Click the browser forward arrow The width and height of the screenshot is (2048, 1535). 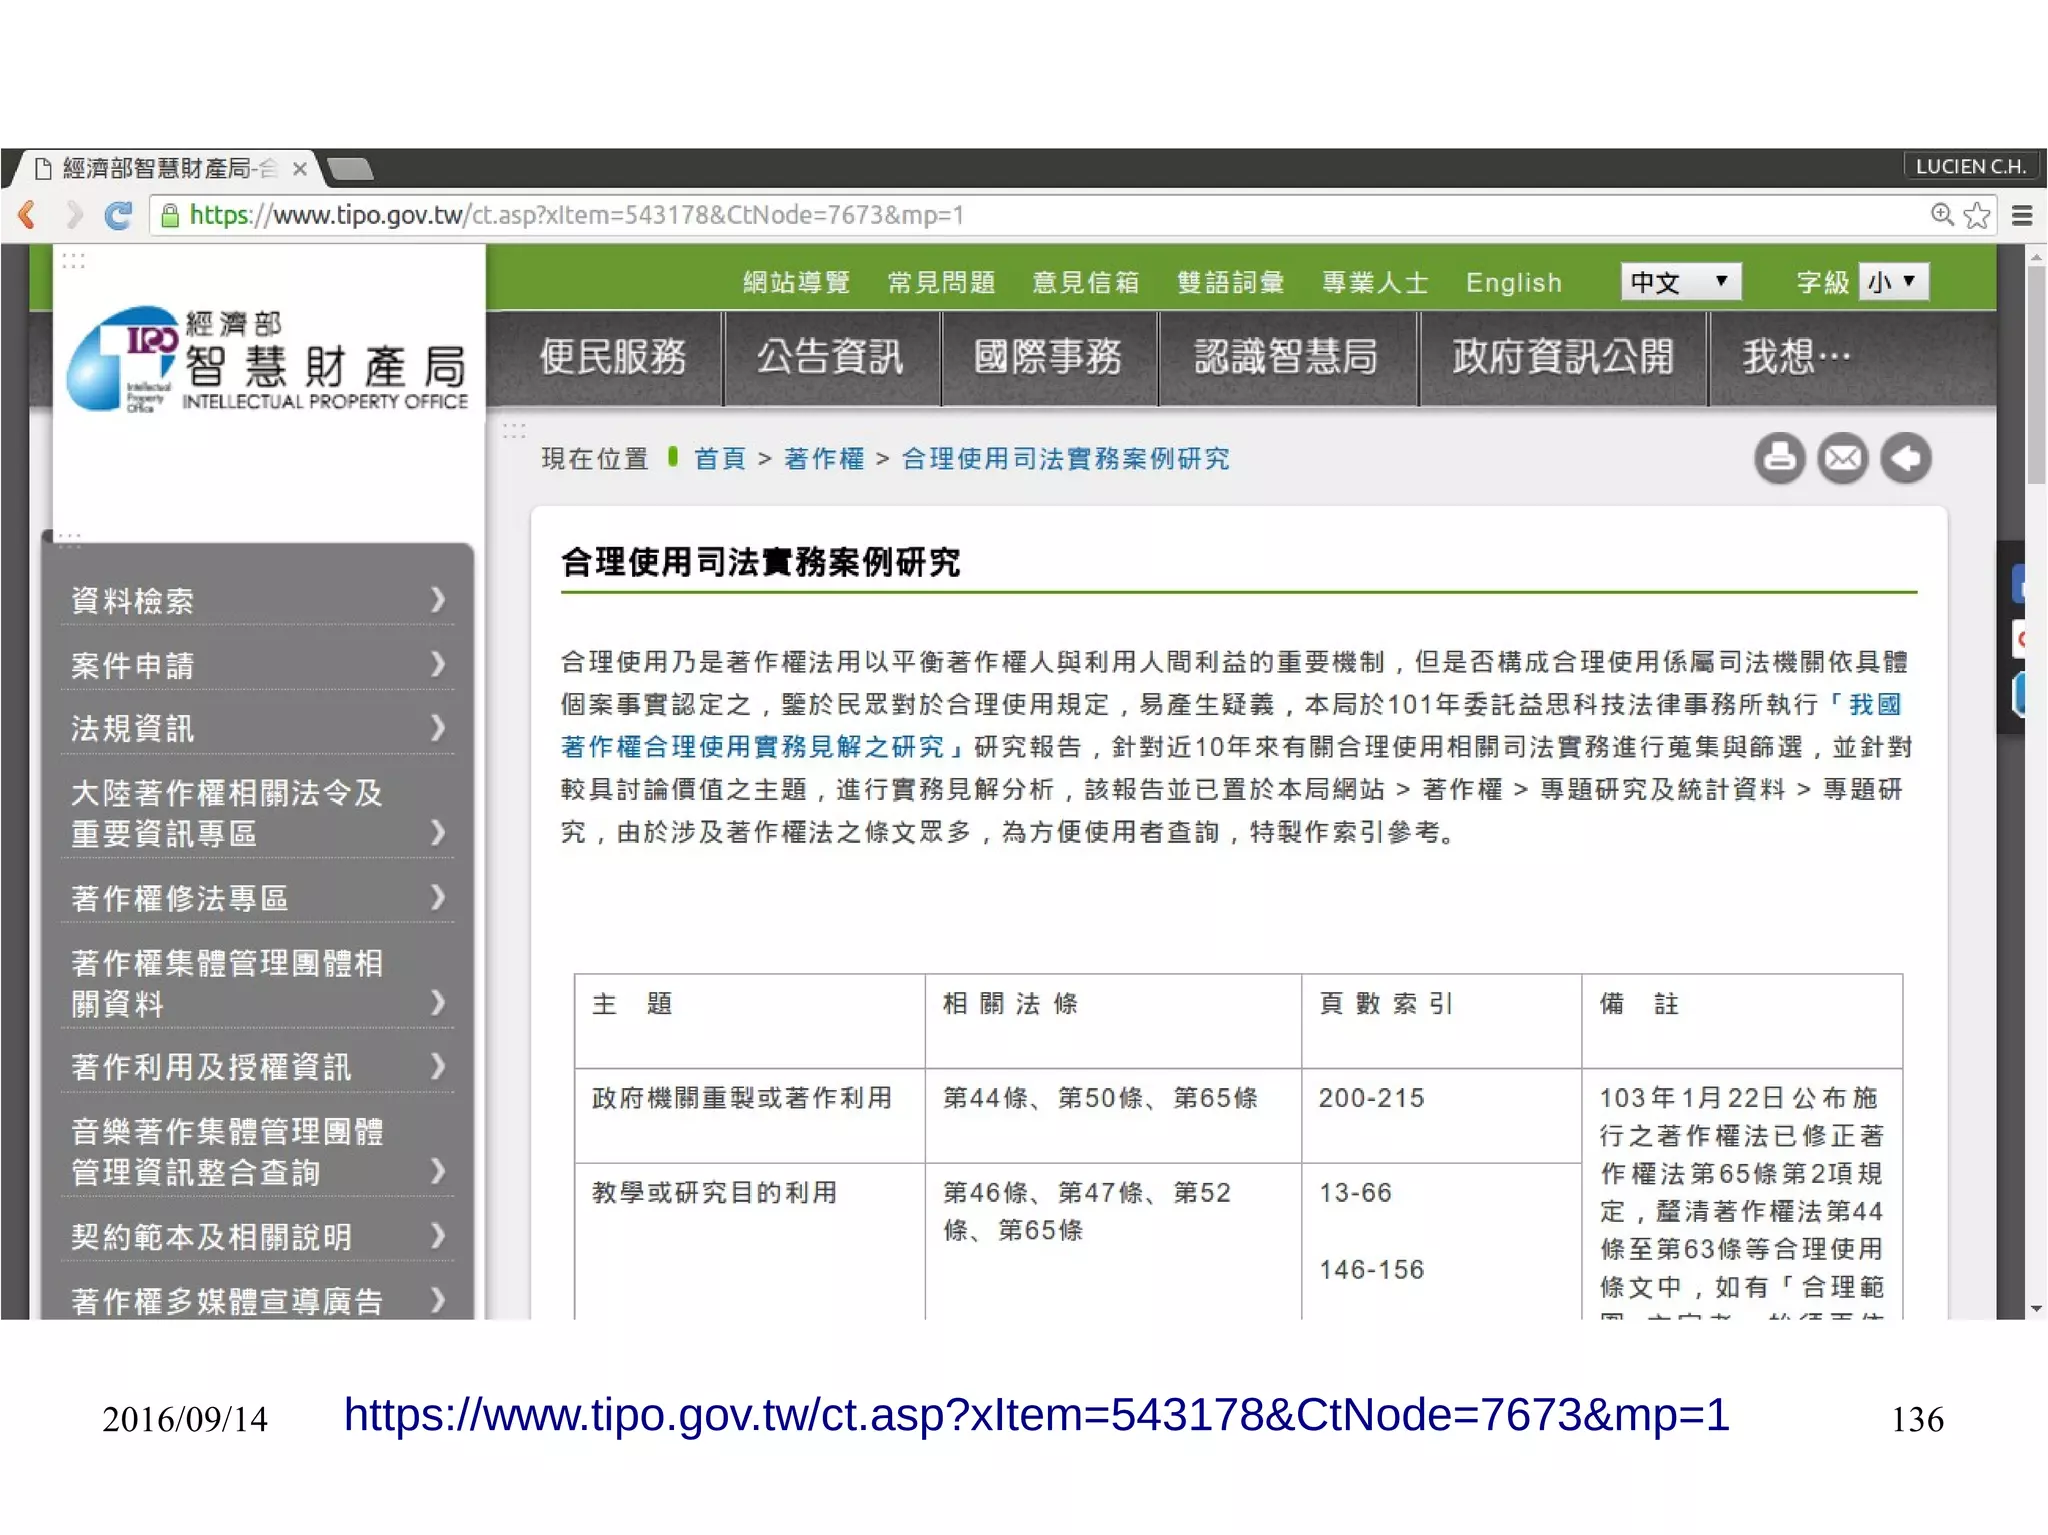[x=73, y=215]
